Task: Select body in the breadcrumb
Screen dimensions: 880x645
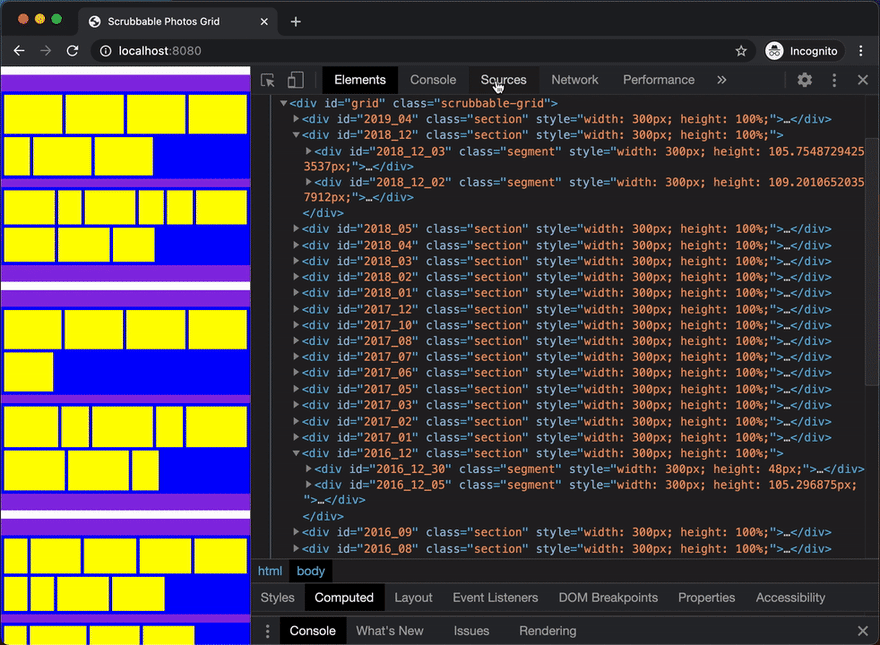Action: [310, 571]
